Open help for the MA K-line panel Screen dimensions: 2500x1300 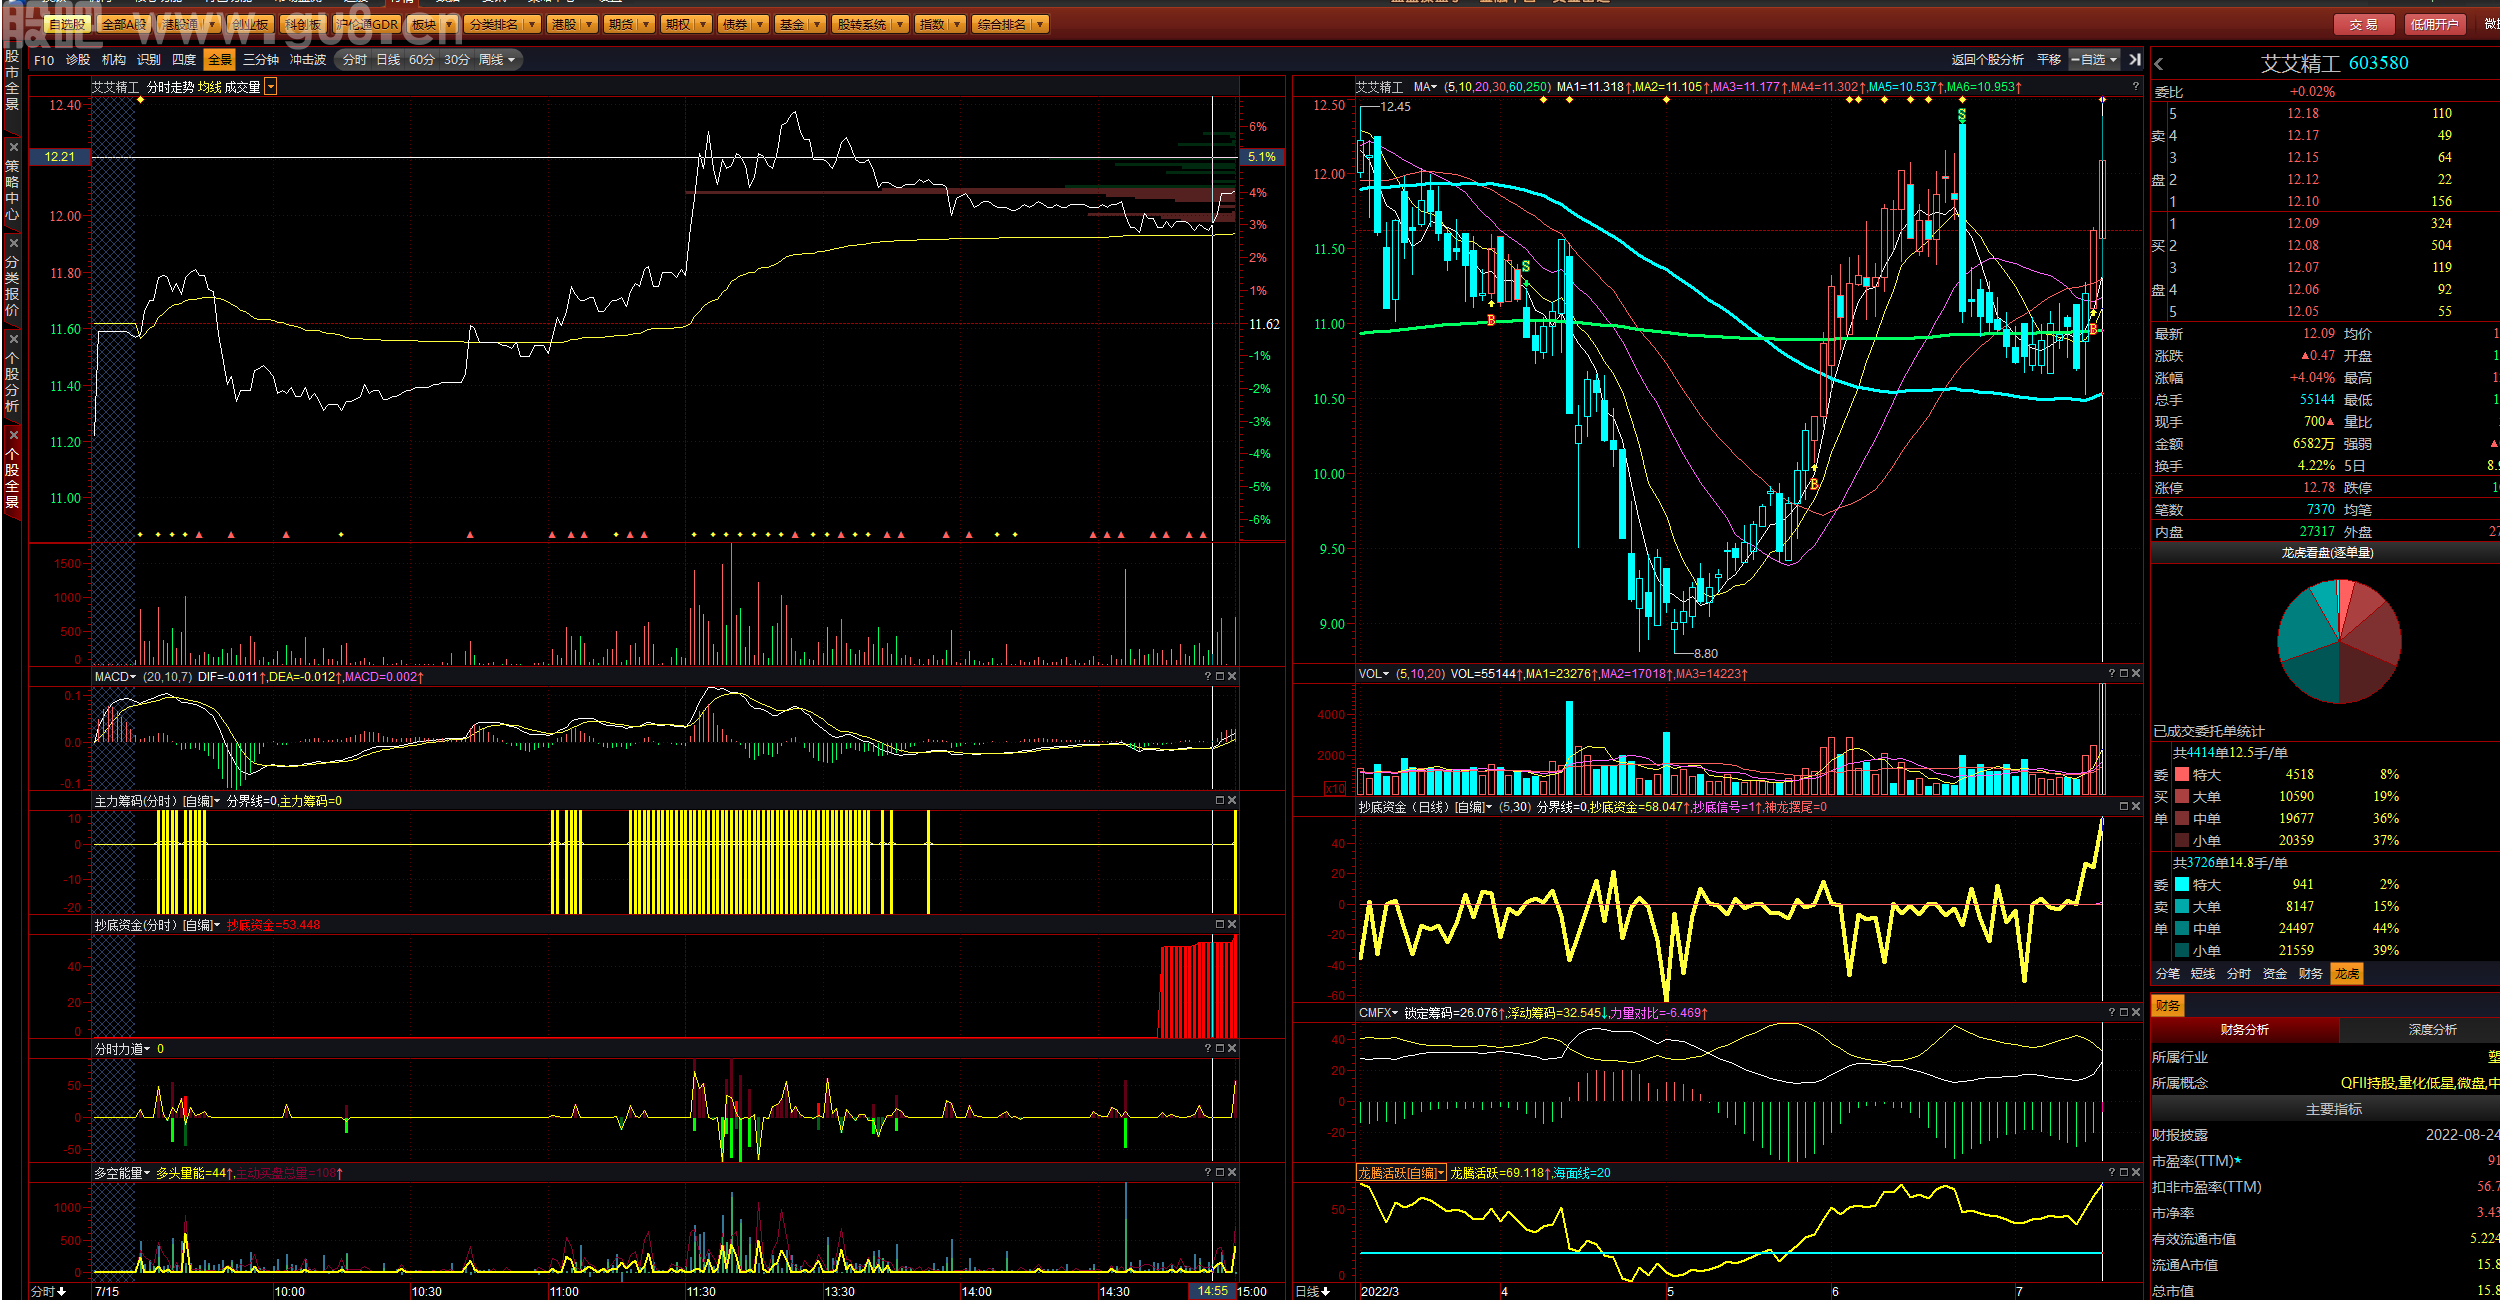click(2136, 87)
